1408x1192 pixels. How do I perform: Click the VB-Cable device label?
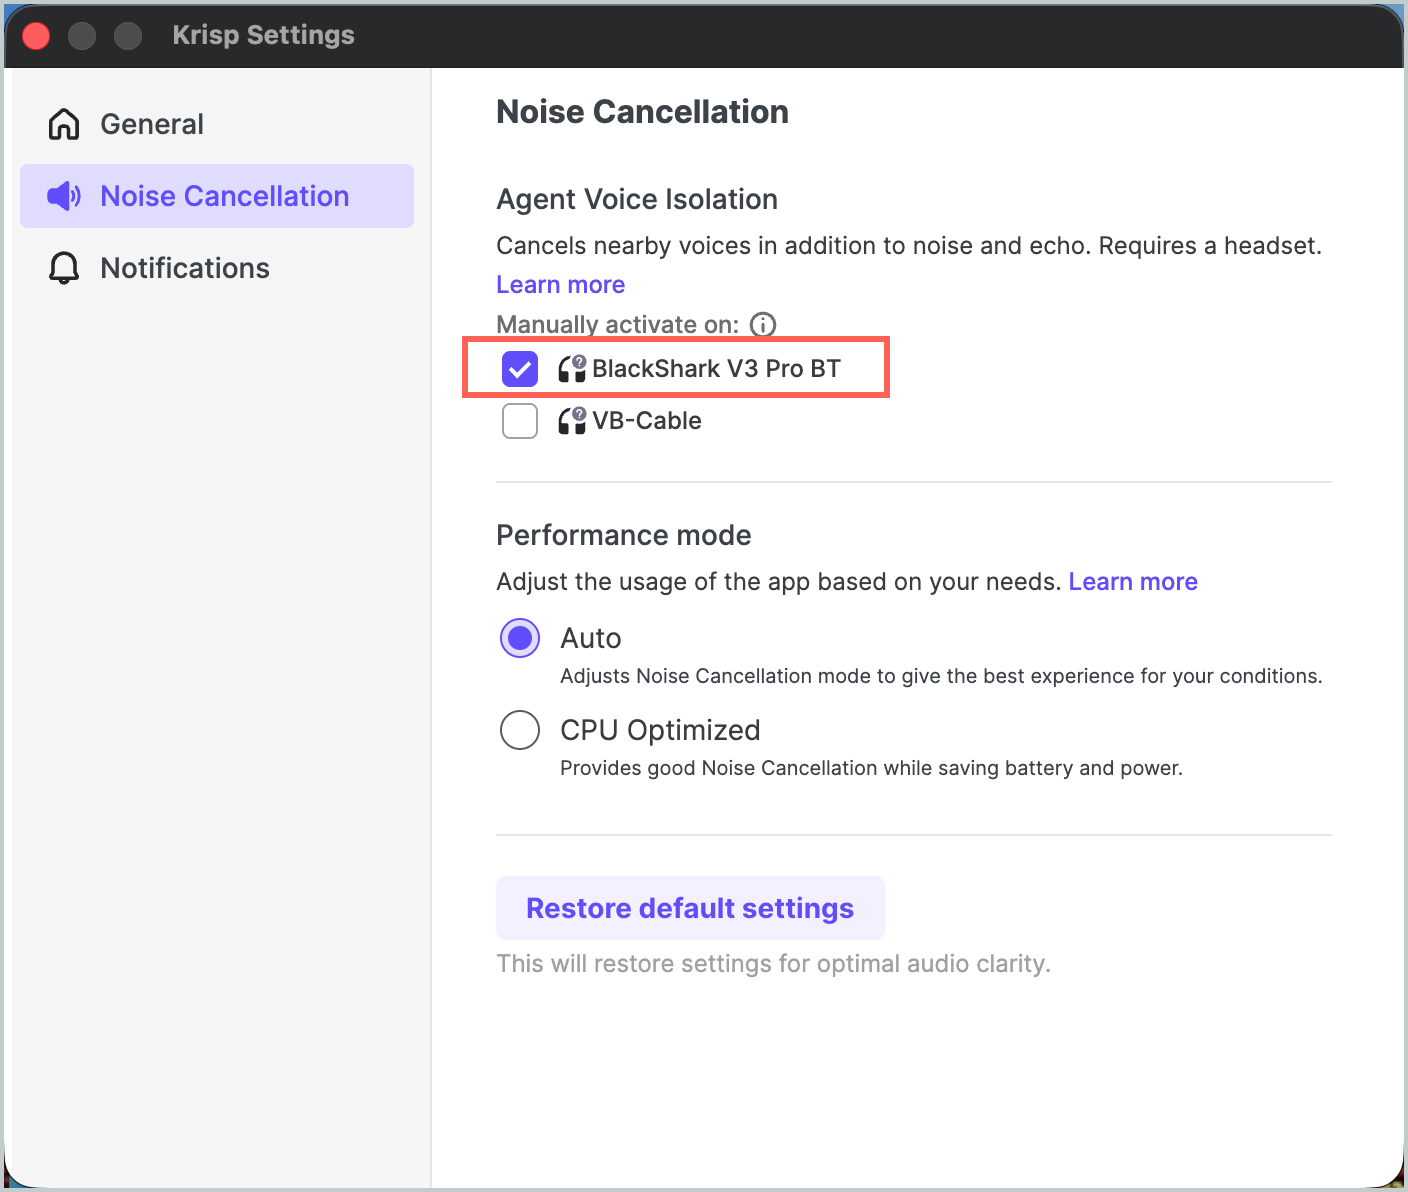click(x=647, y=421)
